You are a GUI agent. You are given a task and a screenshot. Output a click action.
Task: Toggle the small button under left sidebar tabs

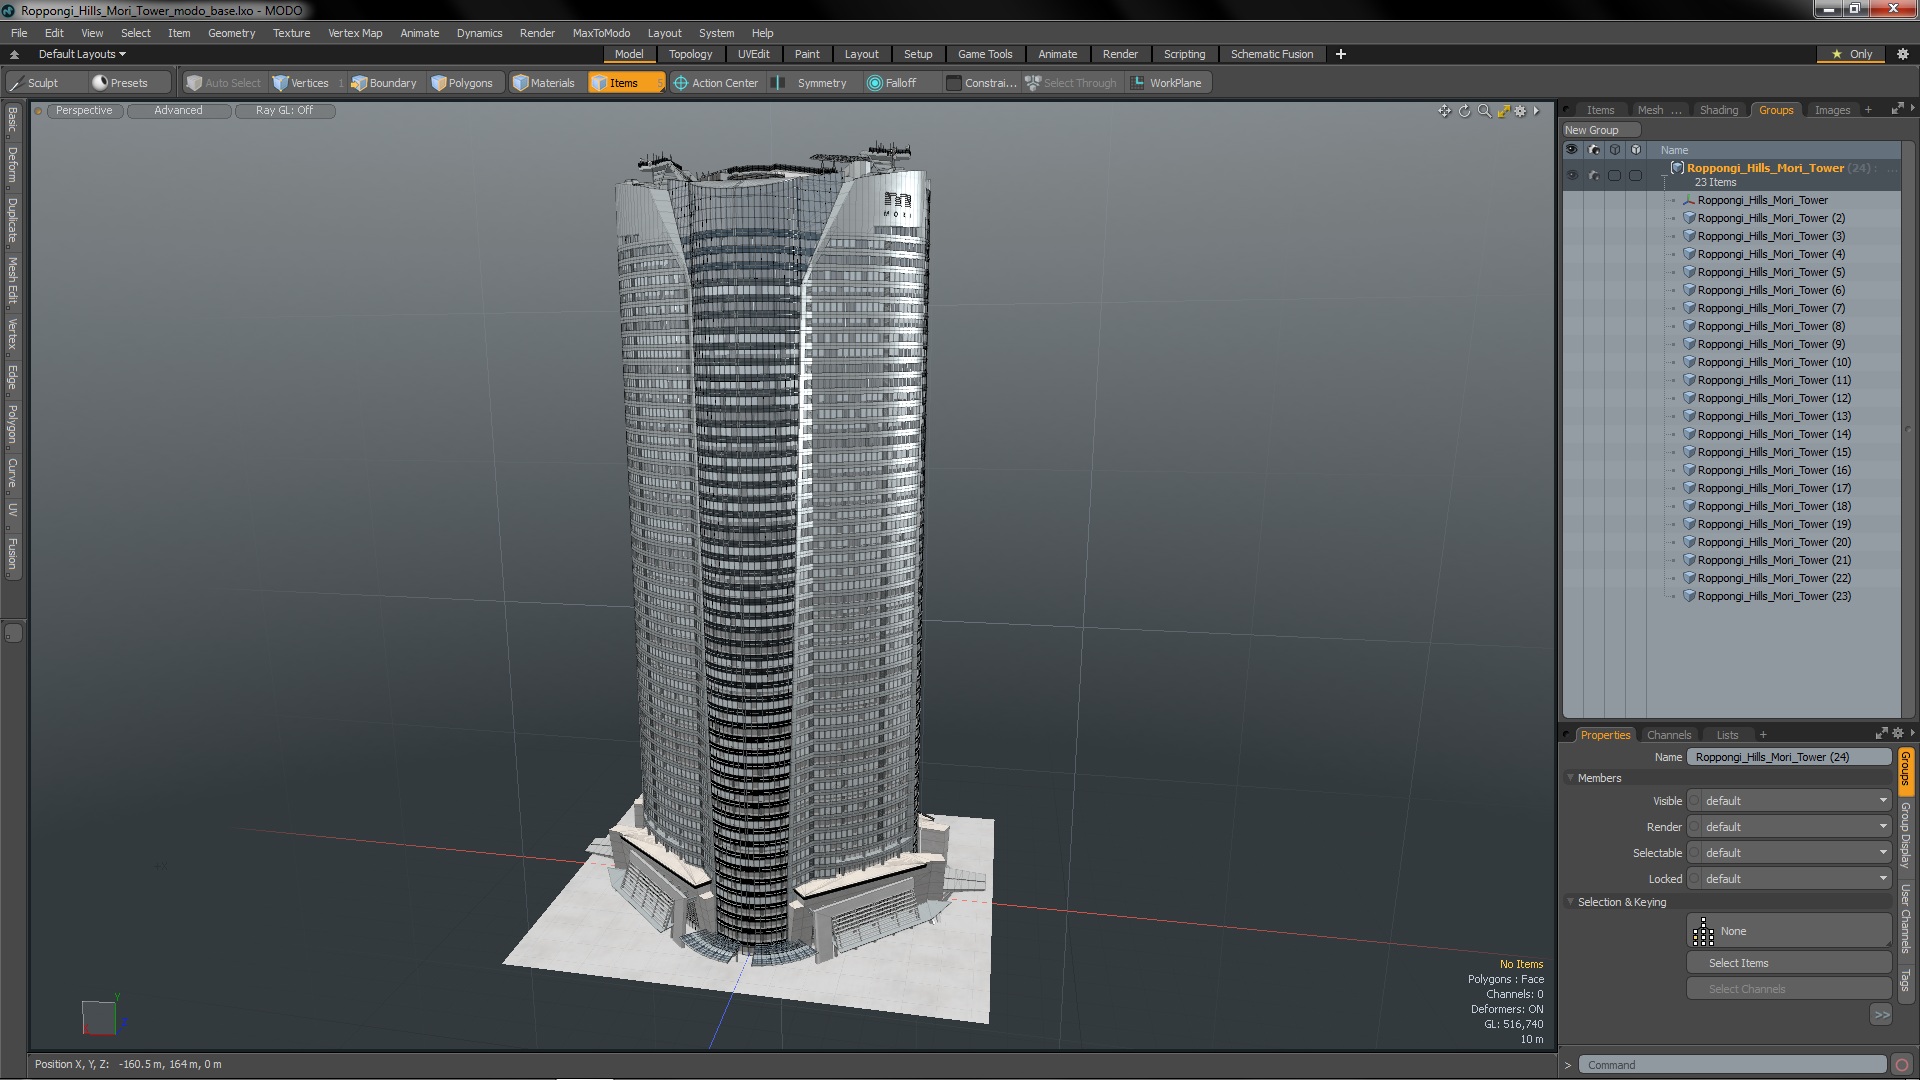[13, 633]
